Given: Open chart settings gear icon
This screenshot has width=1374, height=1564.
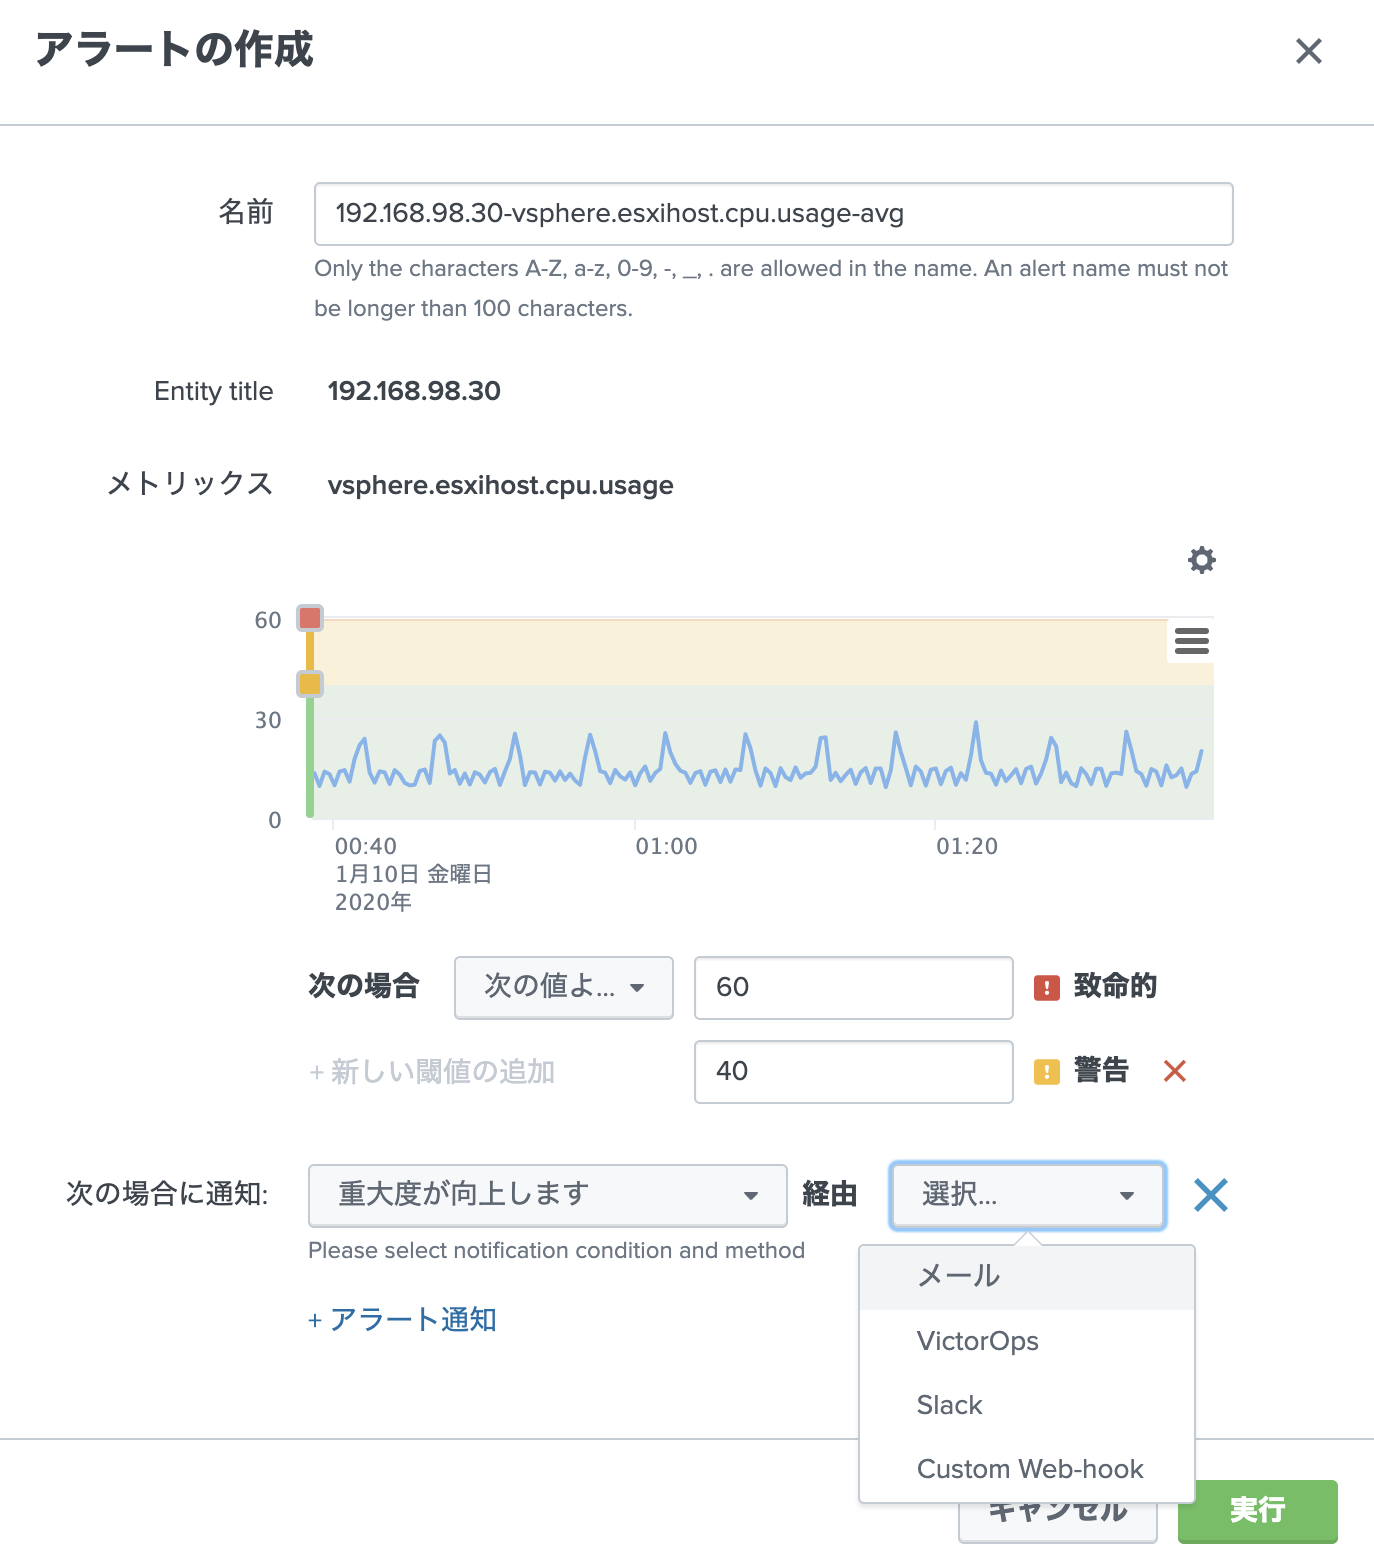Looking at the screenshot, I should [x=1201, y=560].
